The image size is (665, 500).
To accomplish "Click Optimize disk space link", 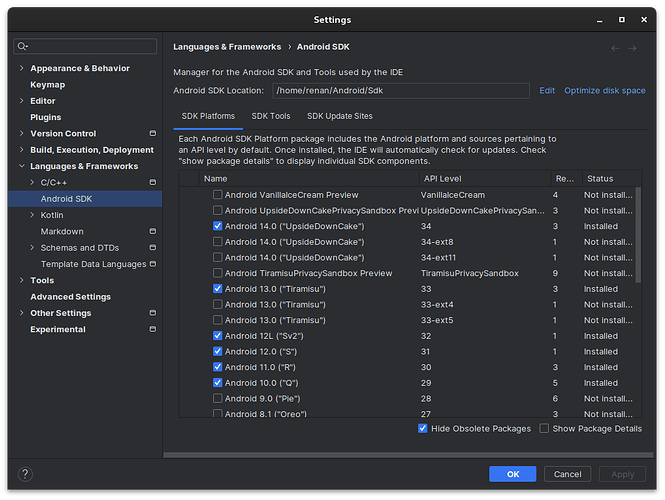I will 604,90.
